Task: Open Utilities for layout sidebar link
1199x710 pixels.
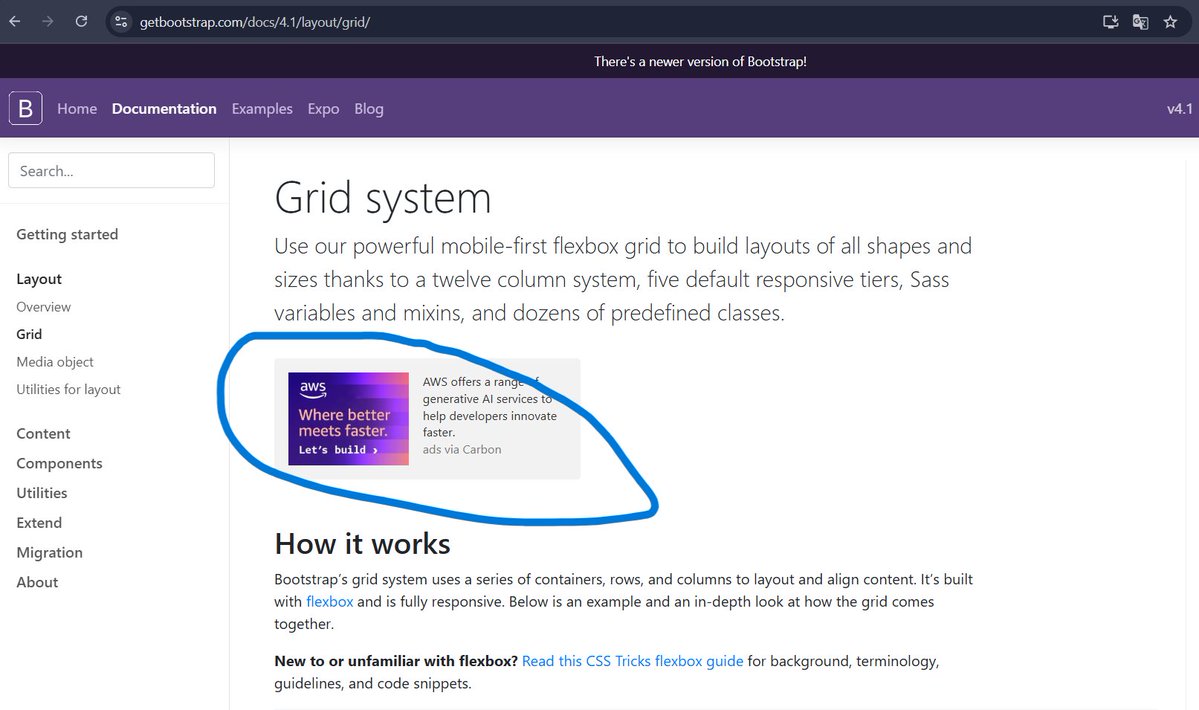Action: point(69,389)
